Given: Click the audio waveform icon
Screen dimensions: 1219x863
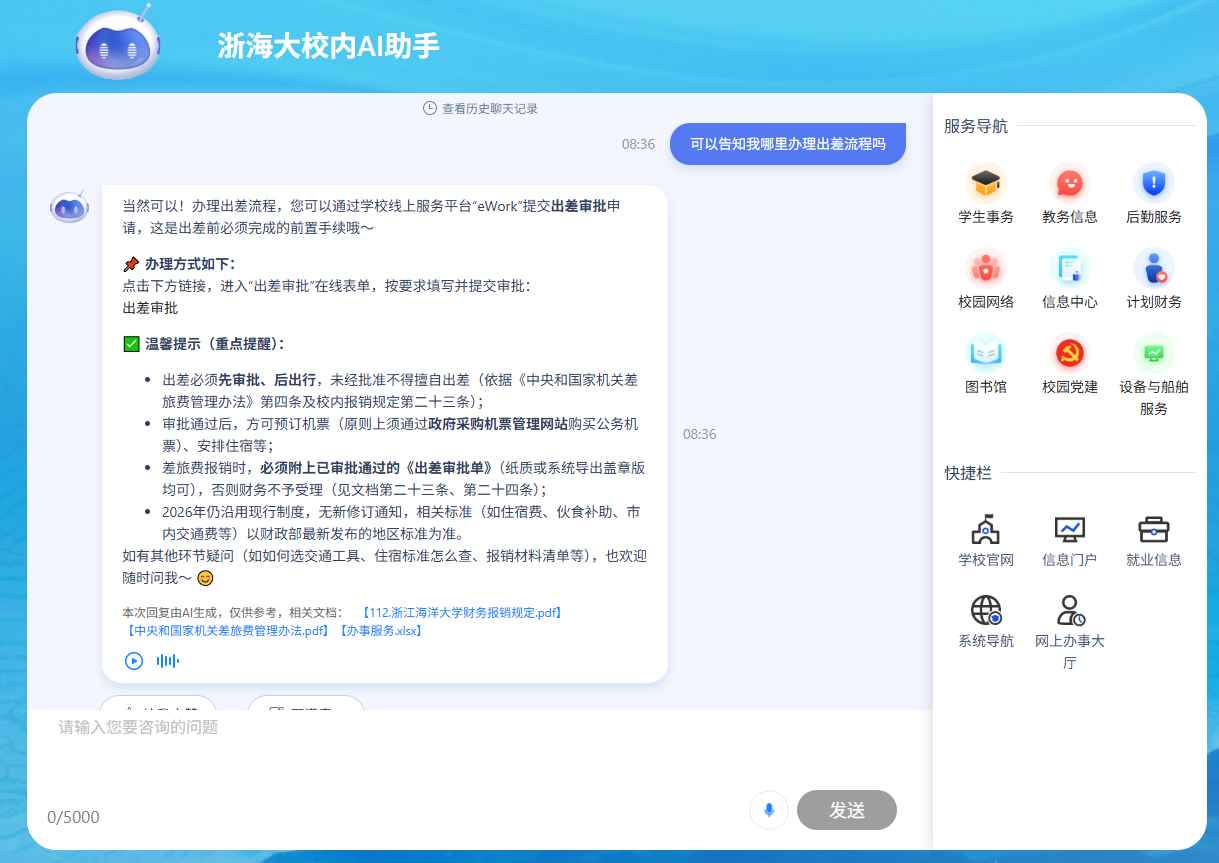Looking at the screenshot, I should [168, 661].
